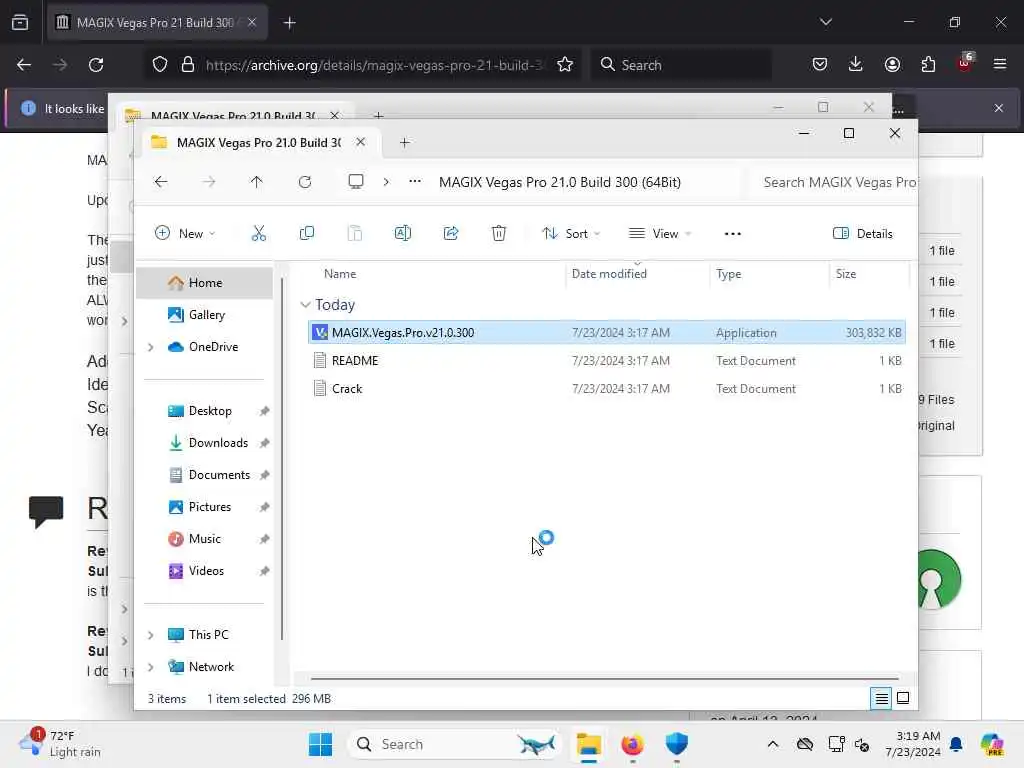Open Firefox application hamburger menu
Screen dimensions: 1024x768
click(1000, 64)
